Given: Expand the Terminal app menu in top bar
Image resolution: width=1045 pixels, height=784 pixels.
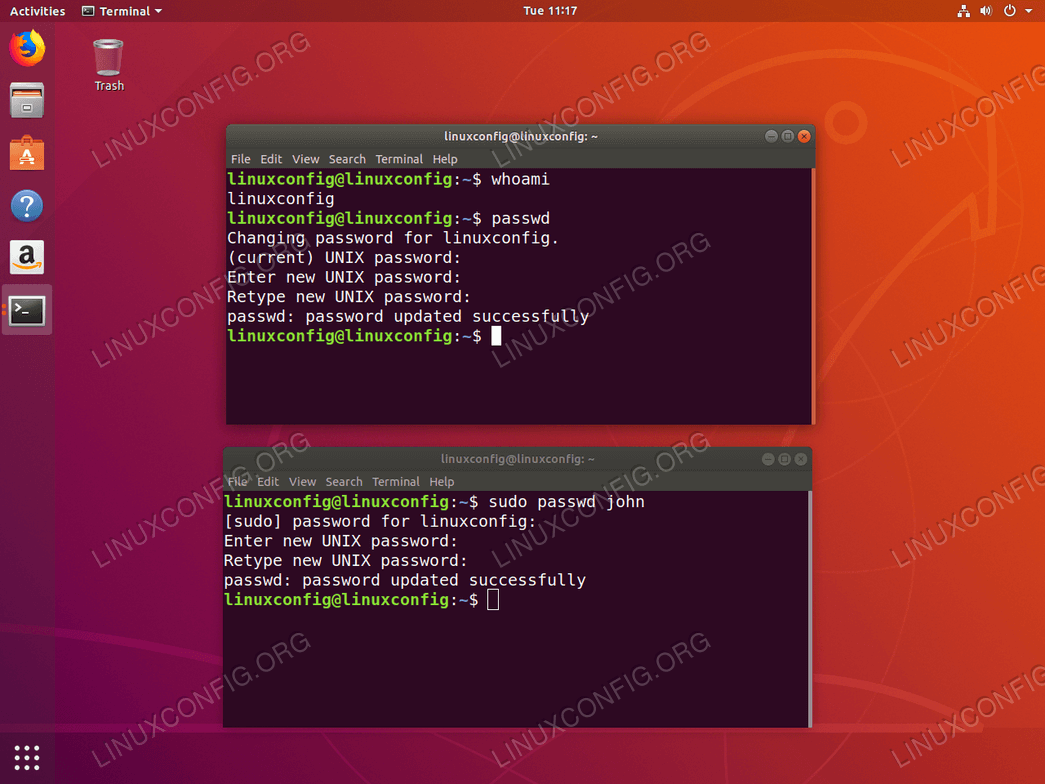Looking at the screenshot, I should [122, 11].
